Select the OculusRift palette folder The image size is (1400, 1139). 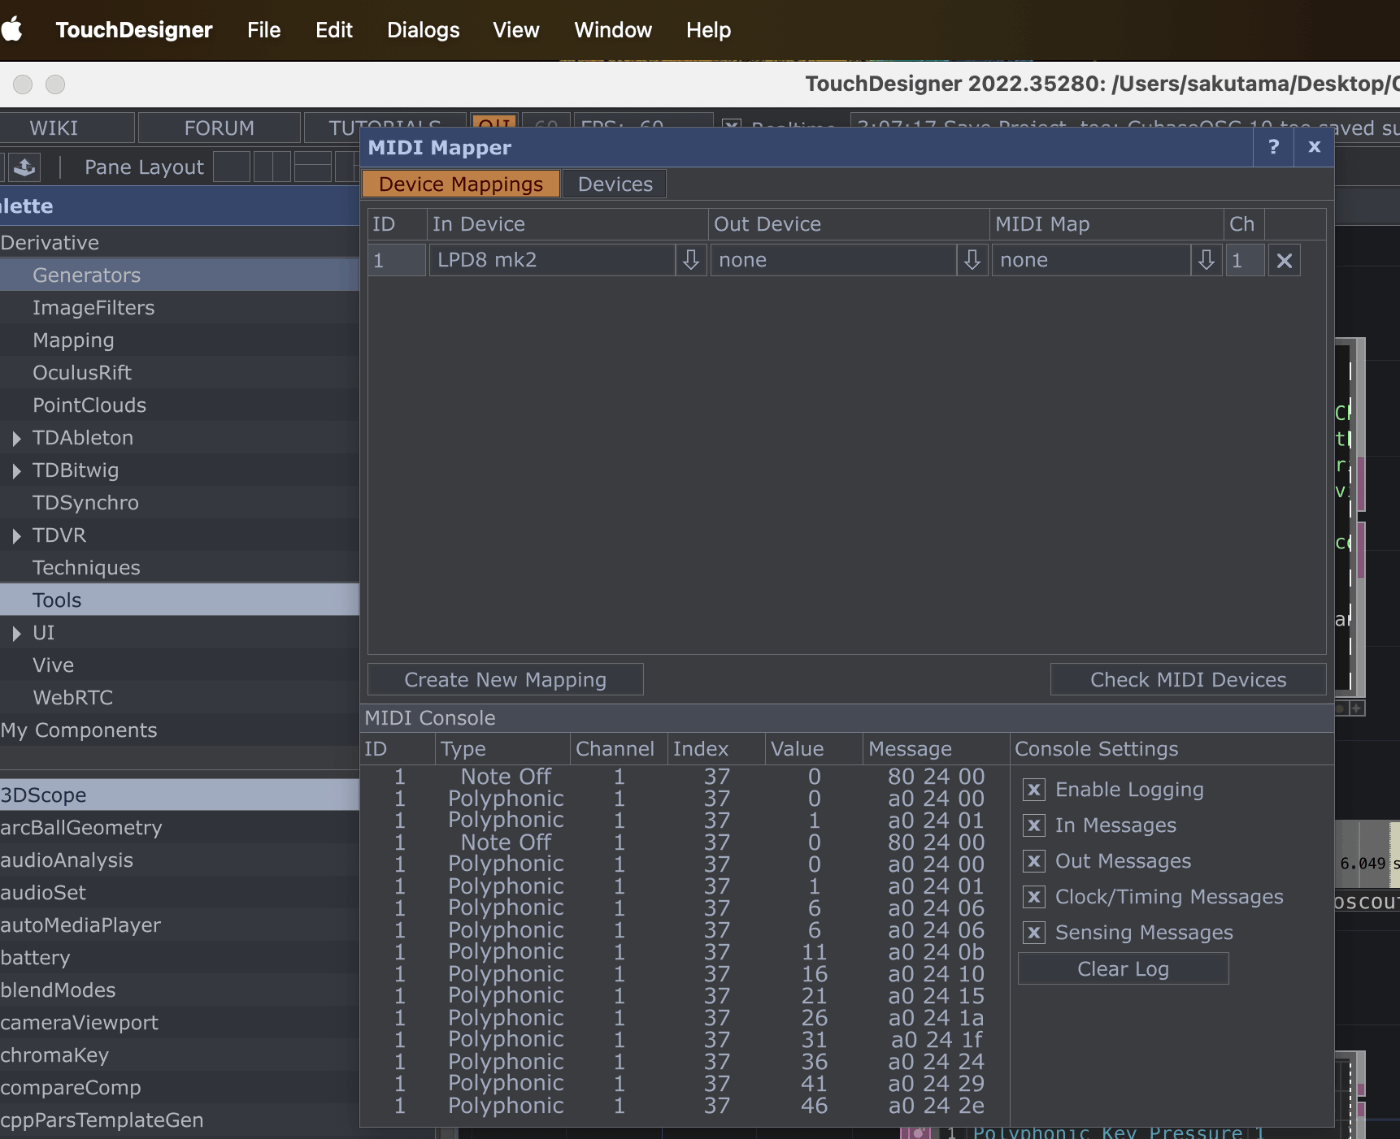[x=179, y=373]
